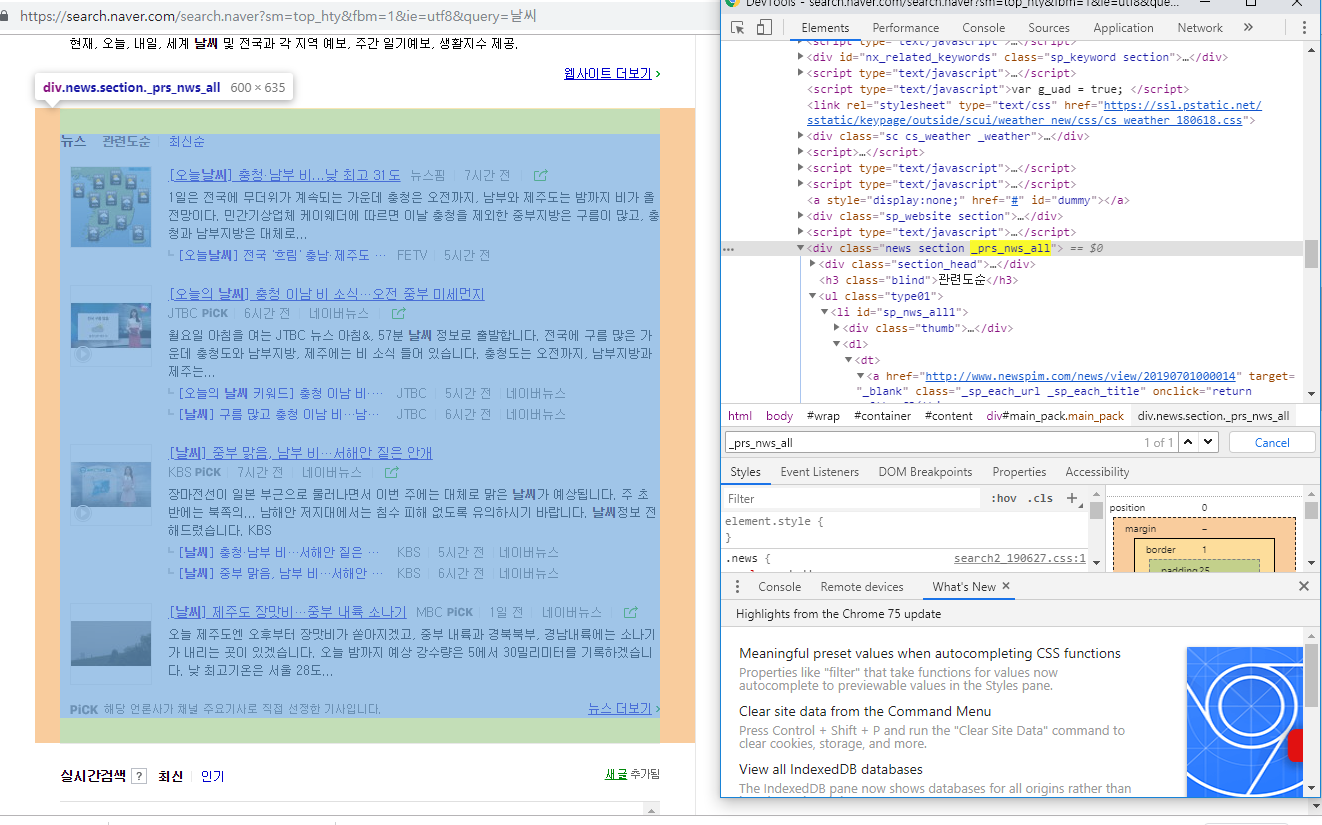Click the share icon in KBS article row
Image resolution: width=1322 pixels, height=825 pixels.
(x=391, y=472)
